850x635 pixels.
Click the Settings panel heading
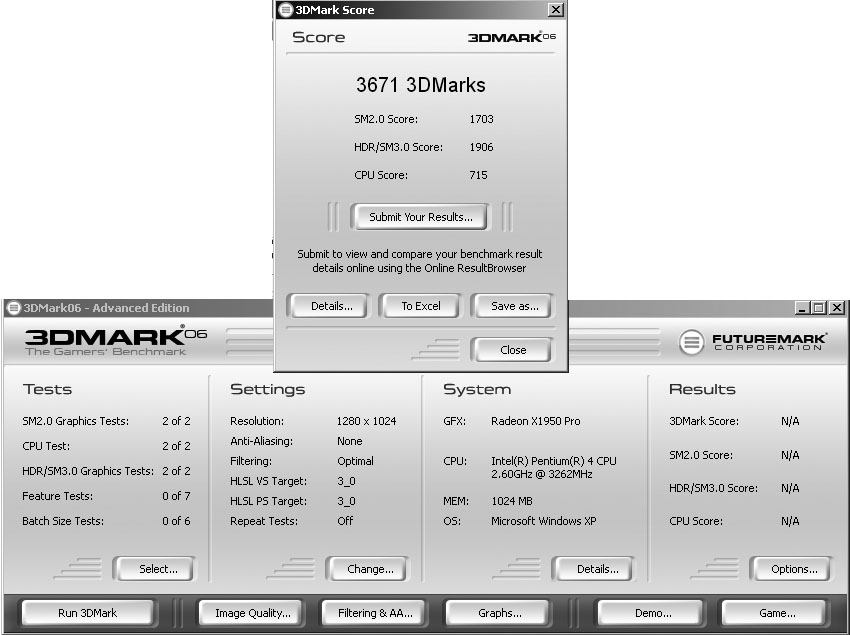click(267, 389)
